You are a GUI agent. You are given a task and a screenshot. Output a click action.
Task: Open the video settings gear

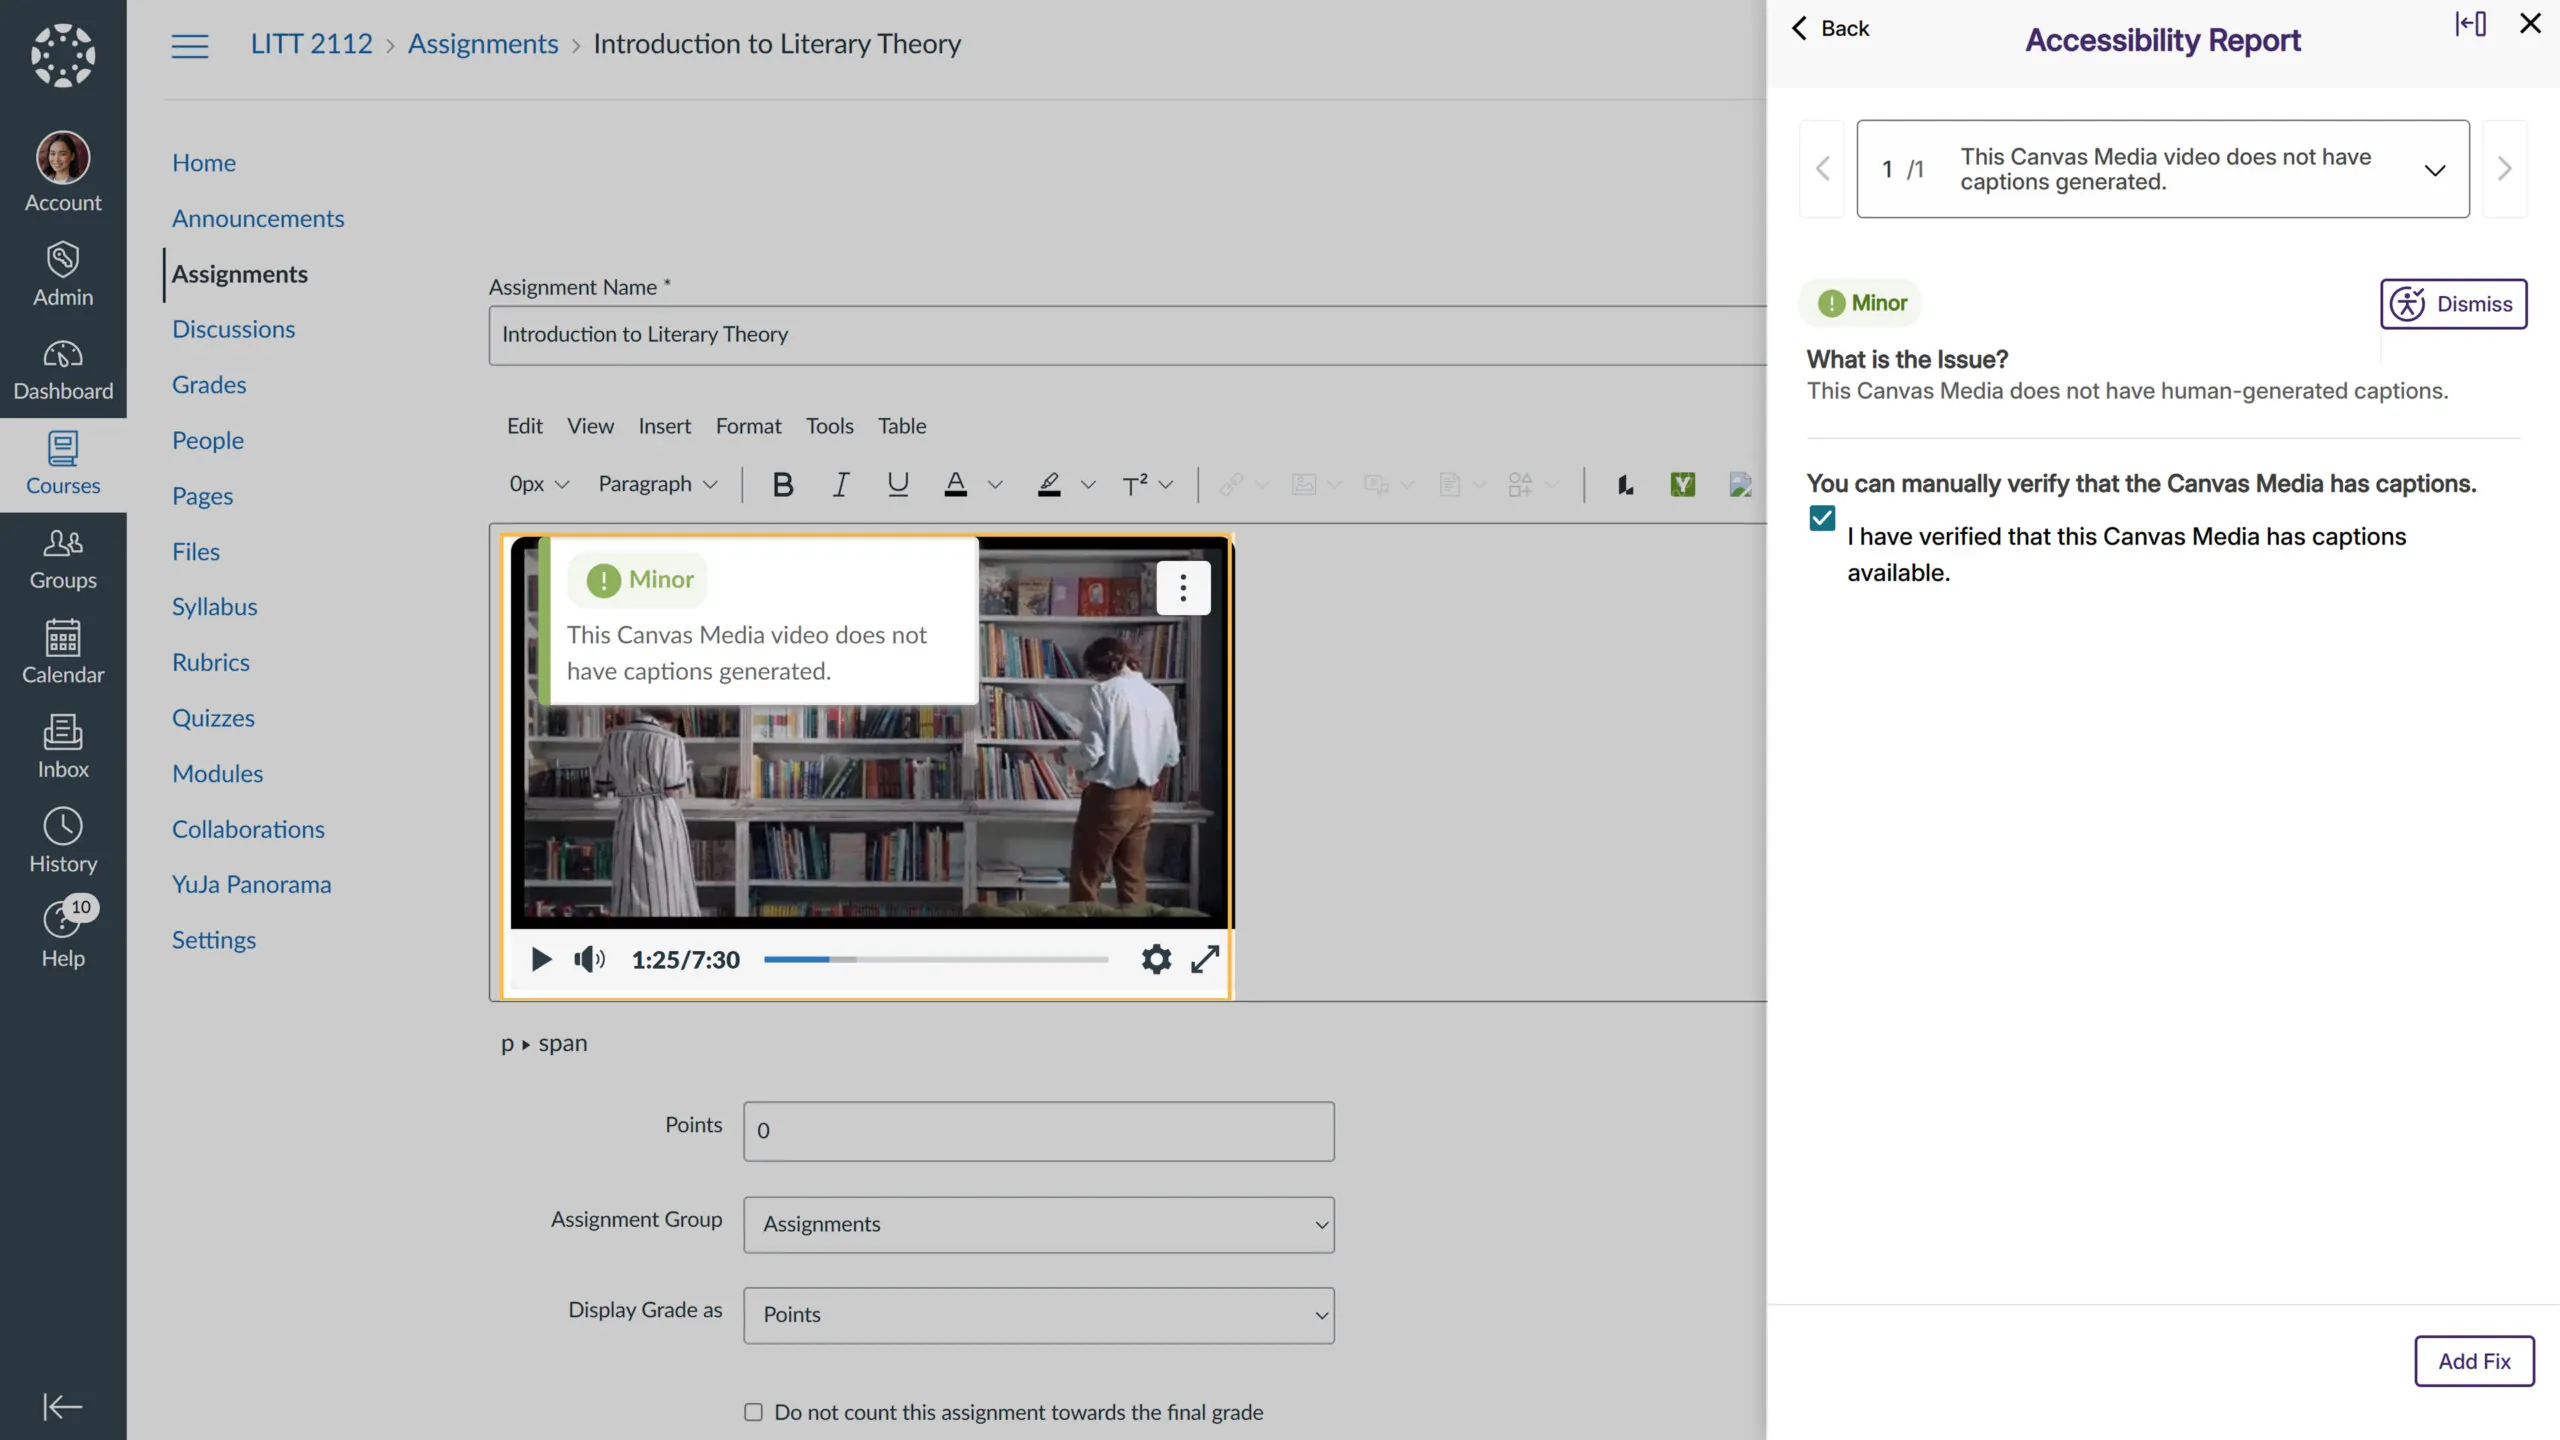1156,959
